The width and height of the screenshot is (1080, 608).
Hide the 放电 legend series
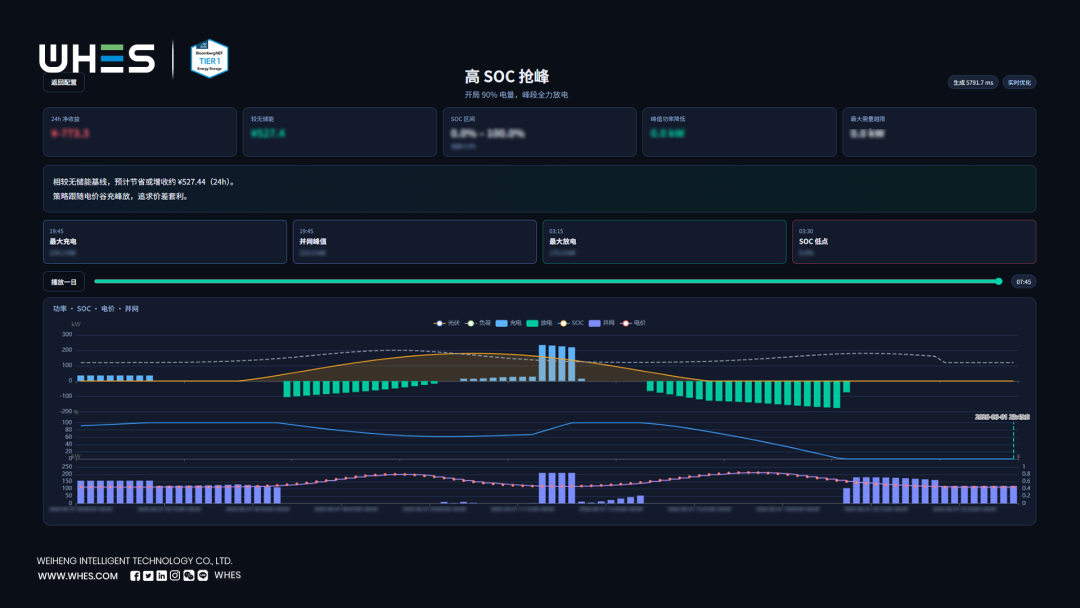(x=539, y=323)
